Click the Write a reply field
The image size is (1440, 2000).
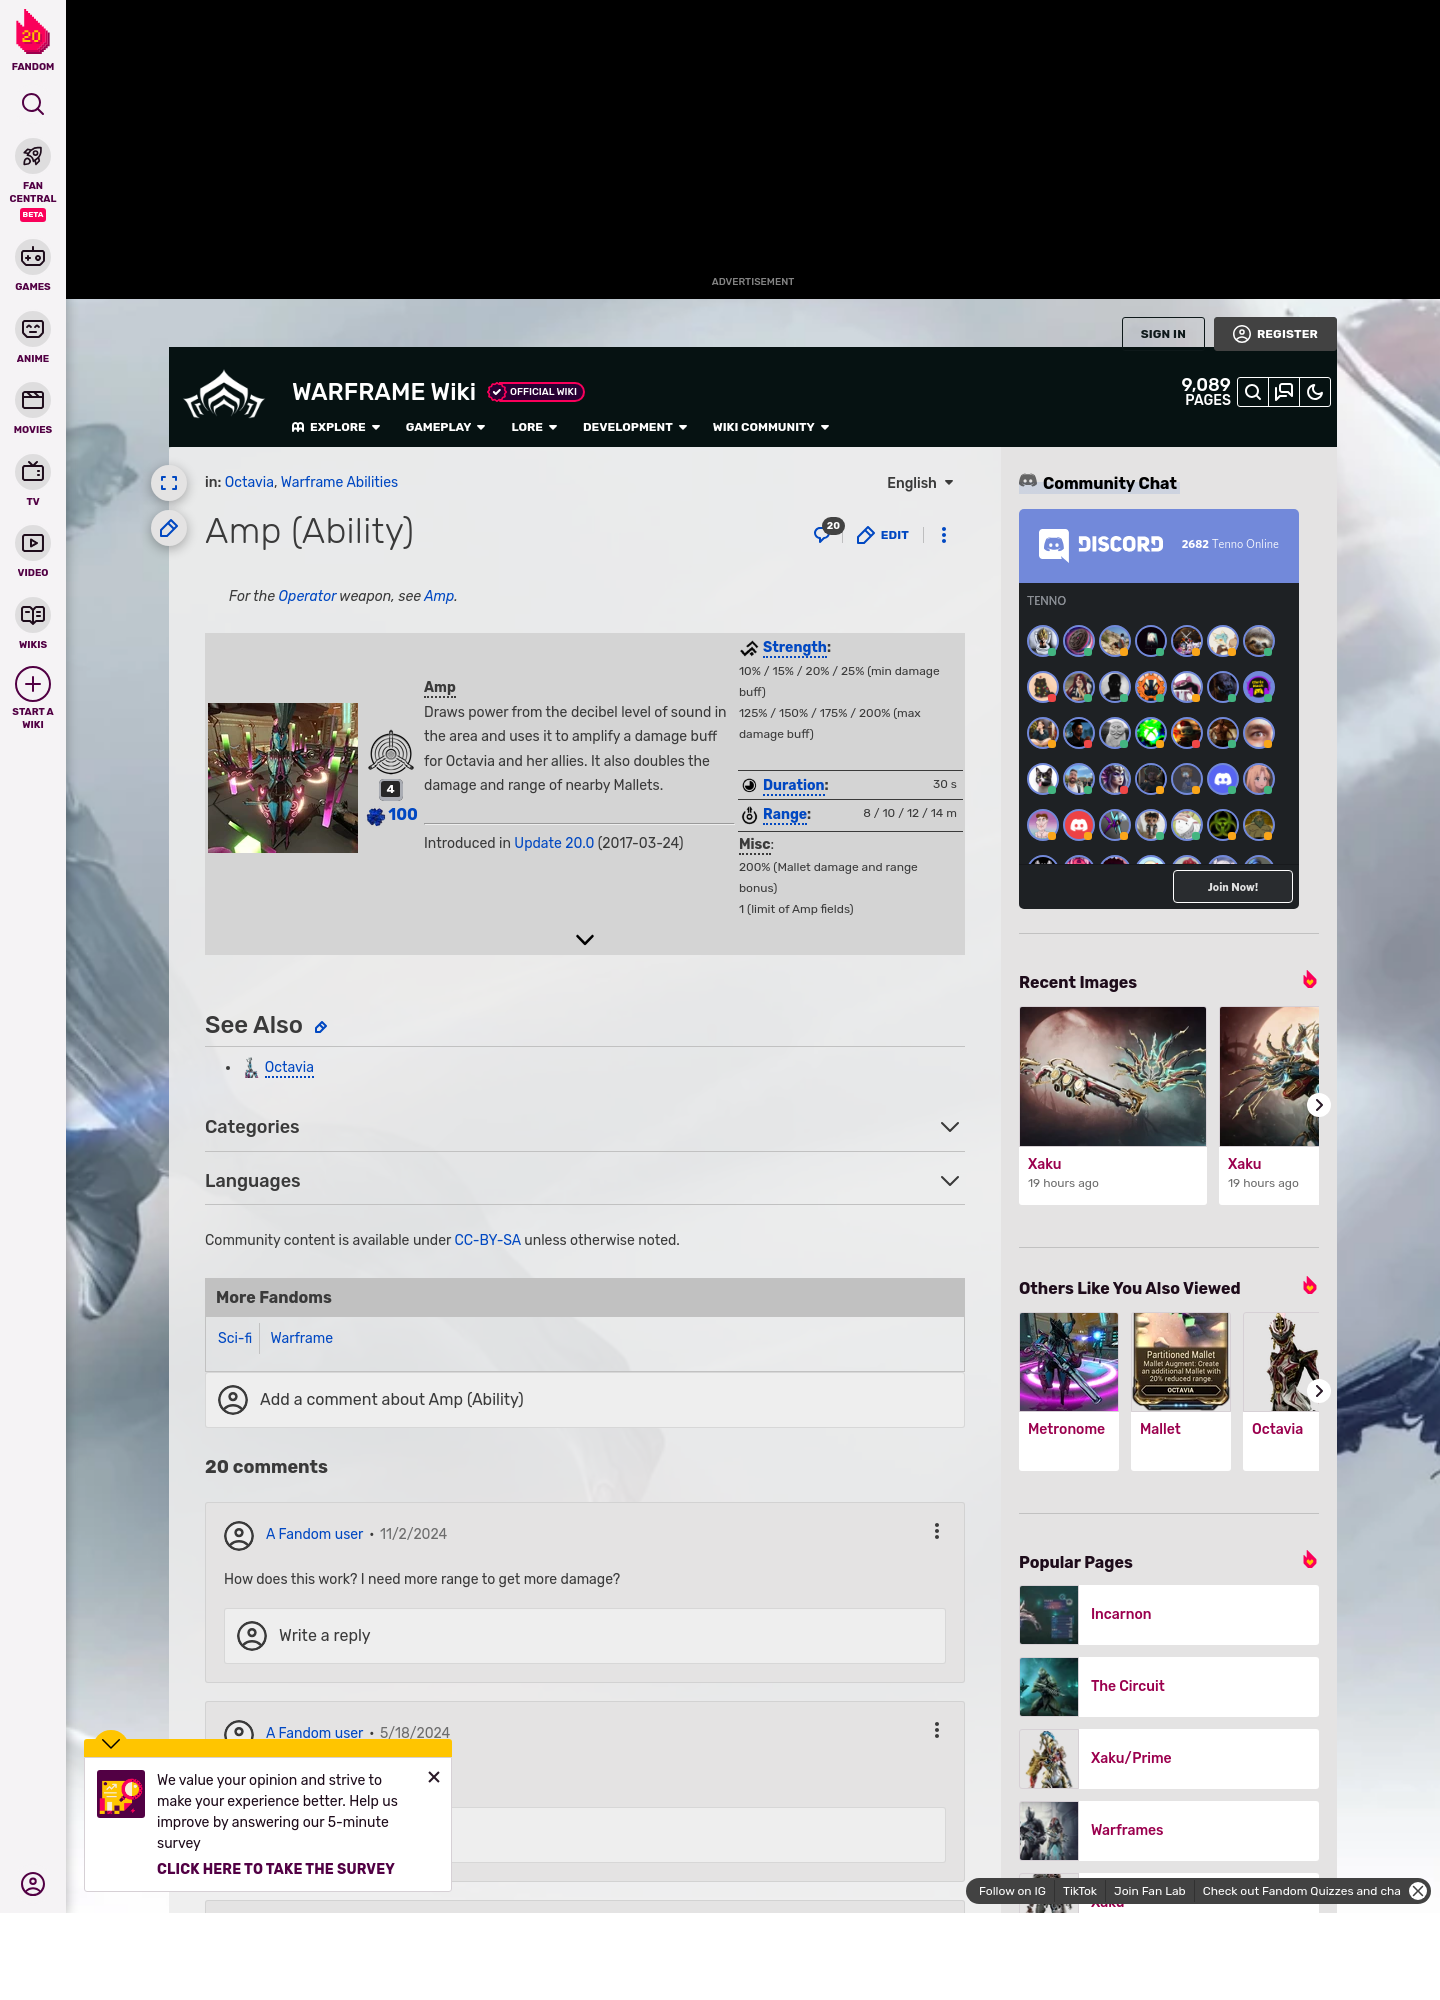(585, 1636)
